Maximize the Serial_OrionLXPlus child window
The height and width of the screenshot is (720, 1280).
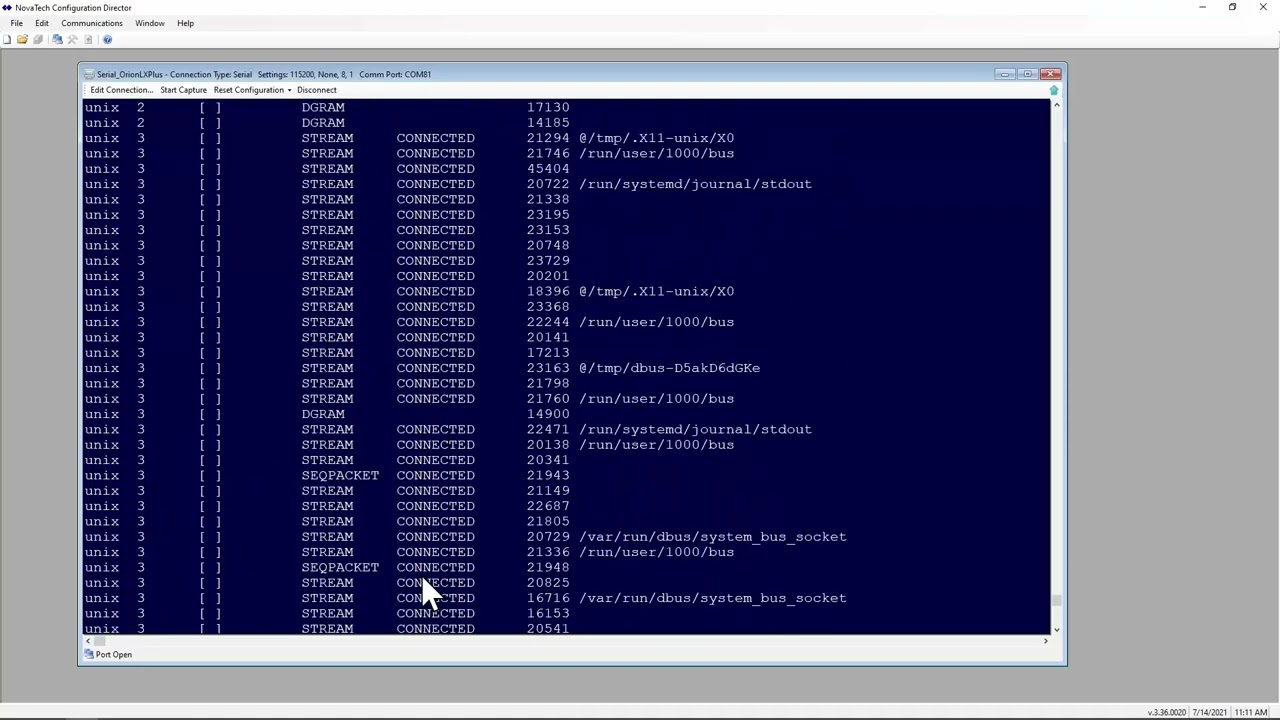[x=1028, y=74]
